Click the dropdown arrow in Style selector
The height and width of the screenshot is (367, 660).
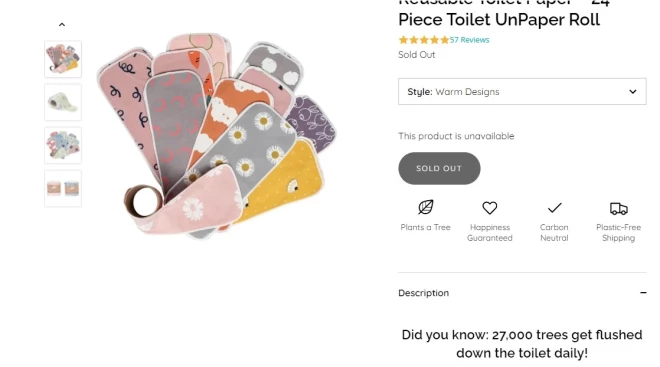coord(633,92)
